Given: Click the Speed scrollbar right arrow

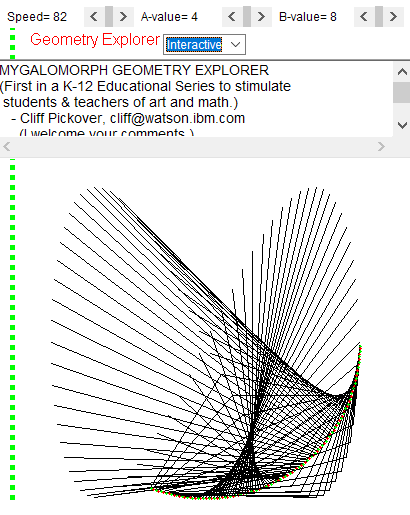Looking at the screenshot, I should (x=123, y=16).
